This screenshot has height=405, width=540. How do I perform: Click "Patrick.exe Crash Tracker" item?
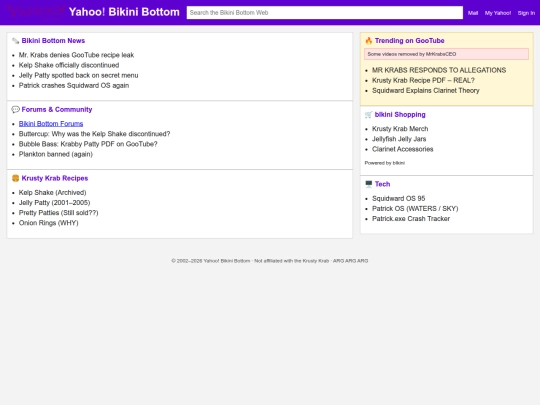(411, 219)
